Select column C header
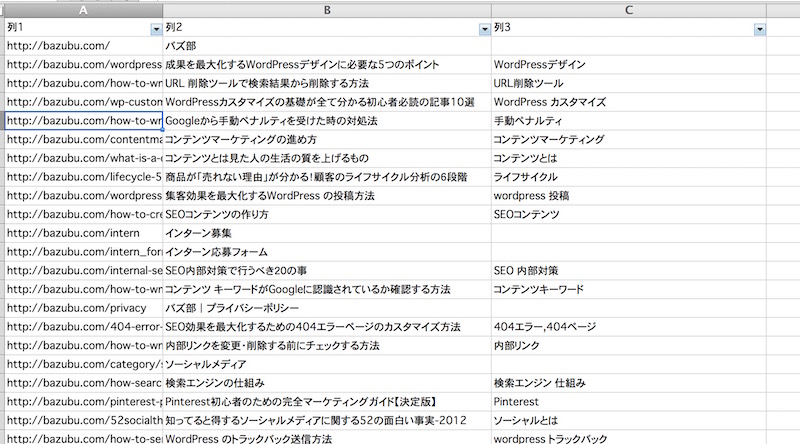Screen dimensions: 800x444 point(628,9)
